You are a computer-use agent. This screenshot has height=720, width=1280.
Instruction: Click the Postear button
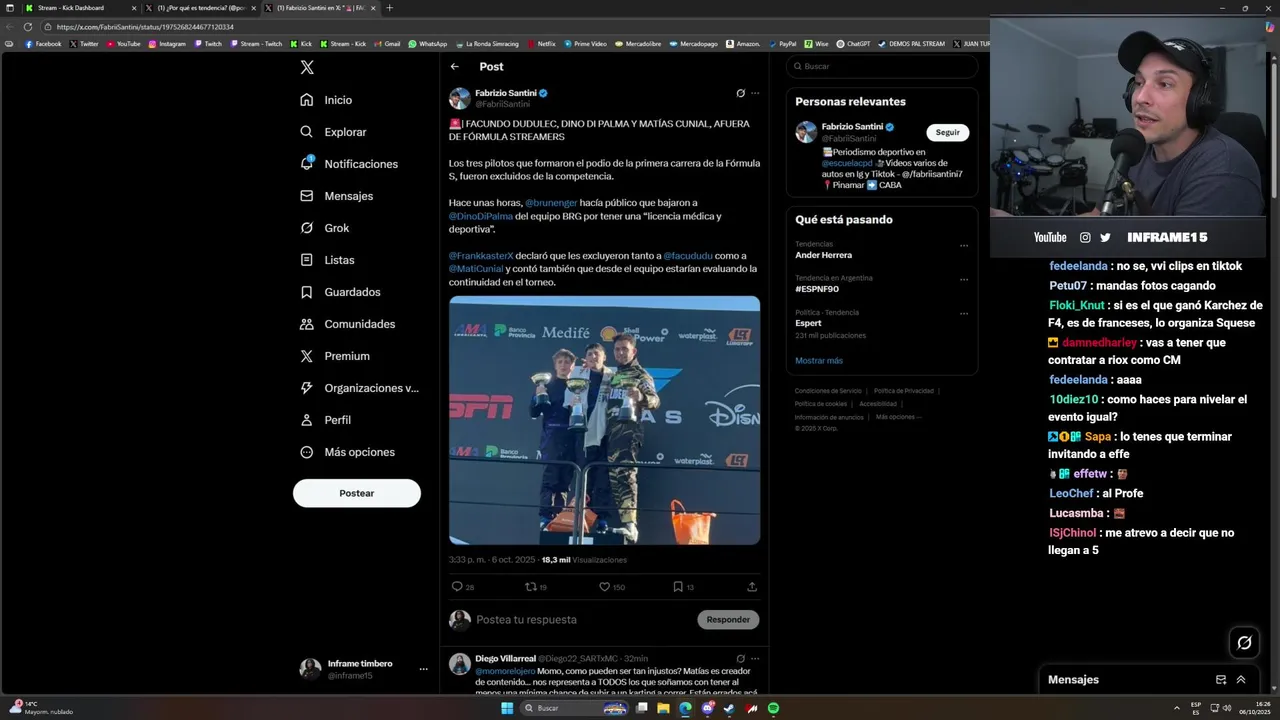pos(356,493)
